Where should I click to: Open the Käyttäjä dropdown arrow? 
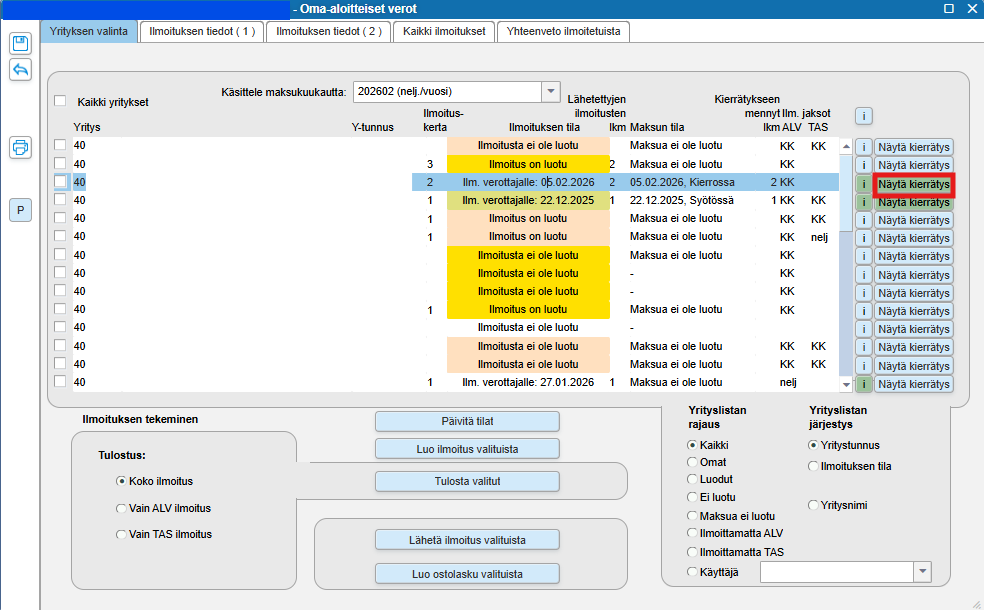(x=922, y=572)
